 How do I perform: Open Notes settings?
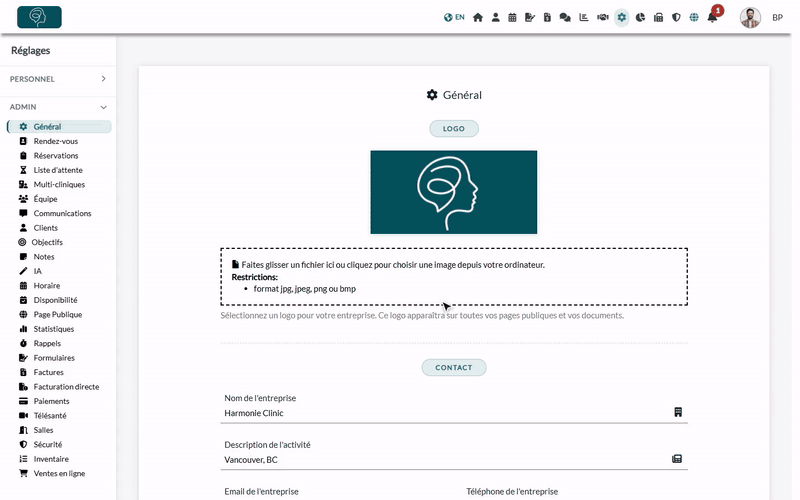click(44, 257)
